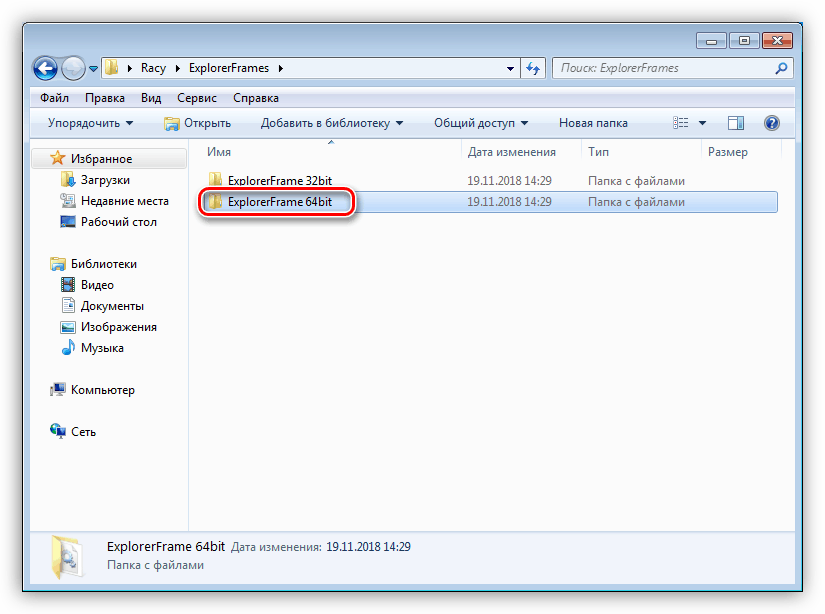825x614 pixels.
Task: Open the Сервис menu
Action: [x=197, y=98]
